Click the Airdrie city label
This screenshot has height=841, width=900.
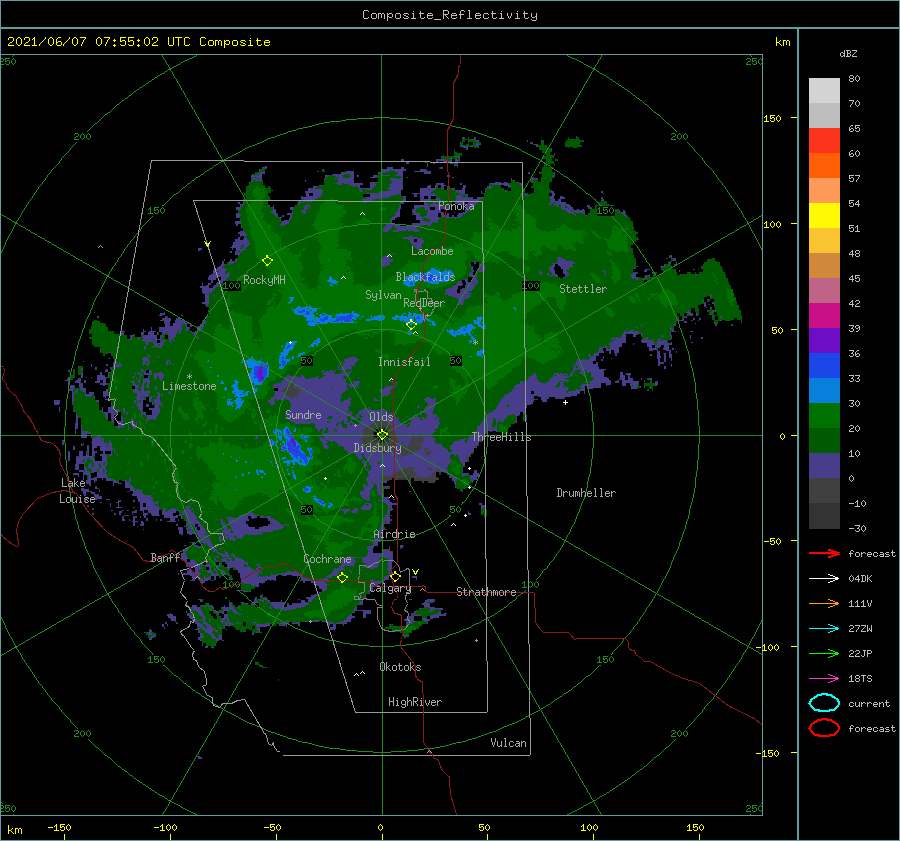tap(394, 534)
